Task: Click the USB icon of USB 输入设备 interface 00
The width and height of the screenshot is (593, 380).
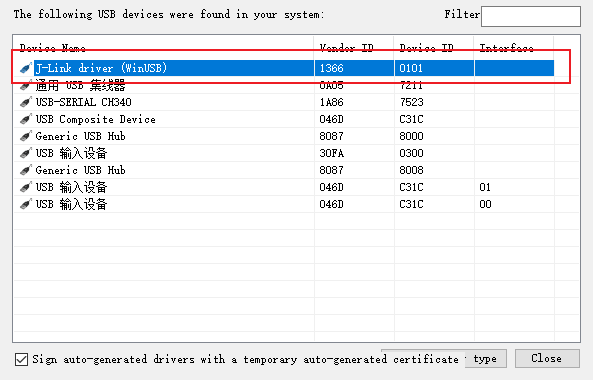Action: (x=26, y=204)
